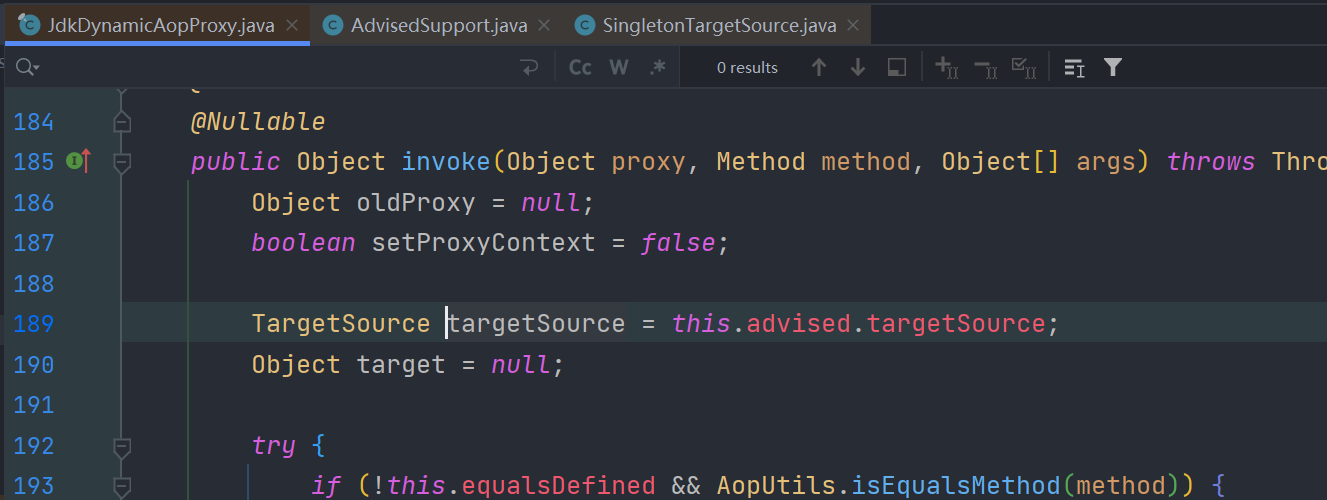This screenshot has width=1327, height=500.
Task: Open results in Find tool window
Action: [897, 67]
